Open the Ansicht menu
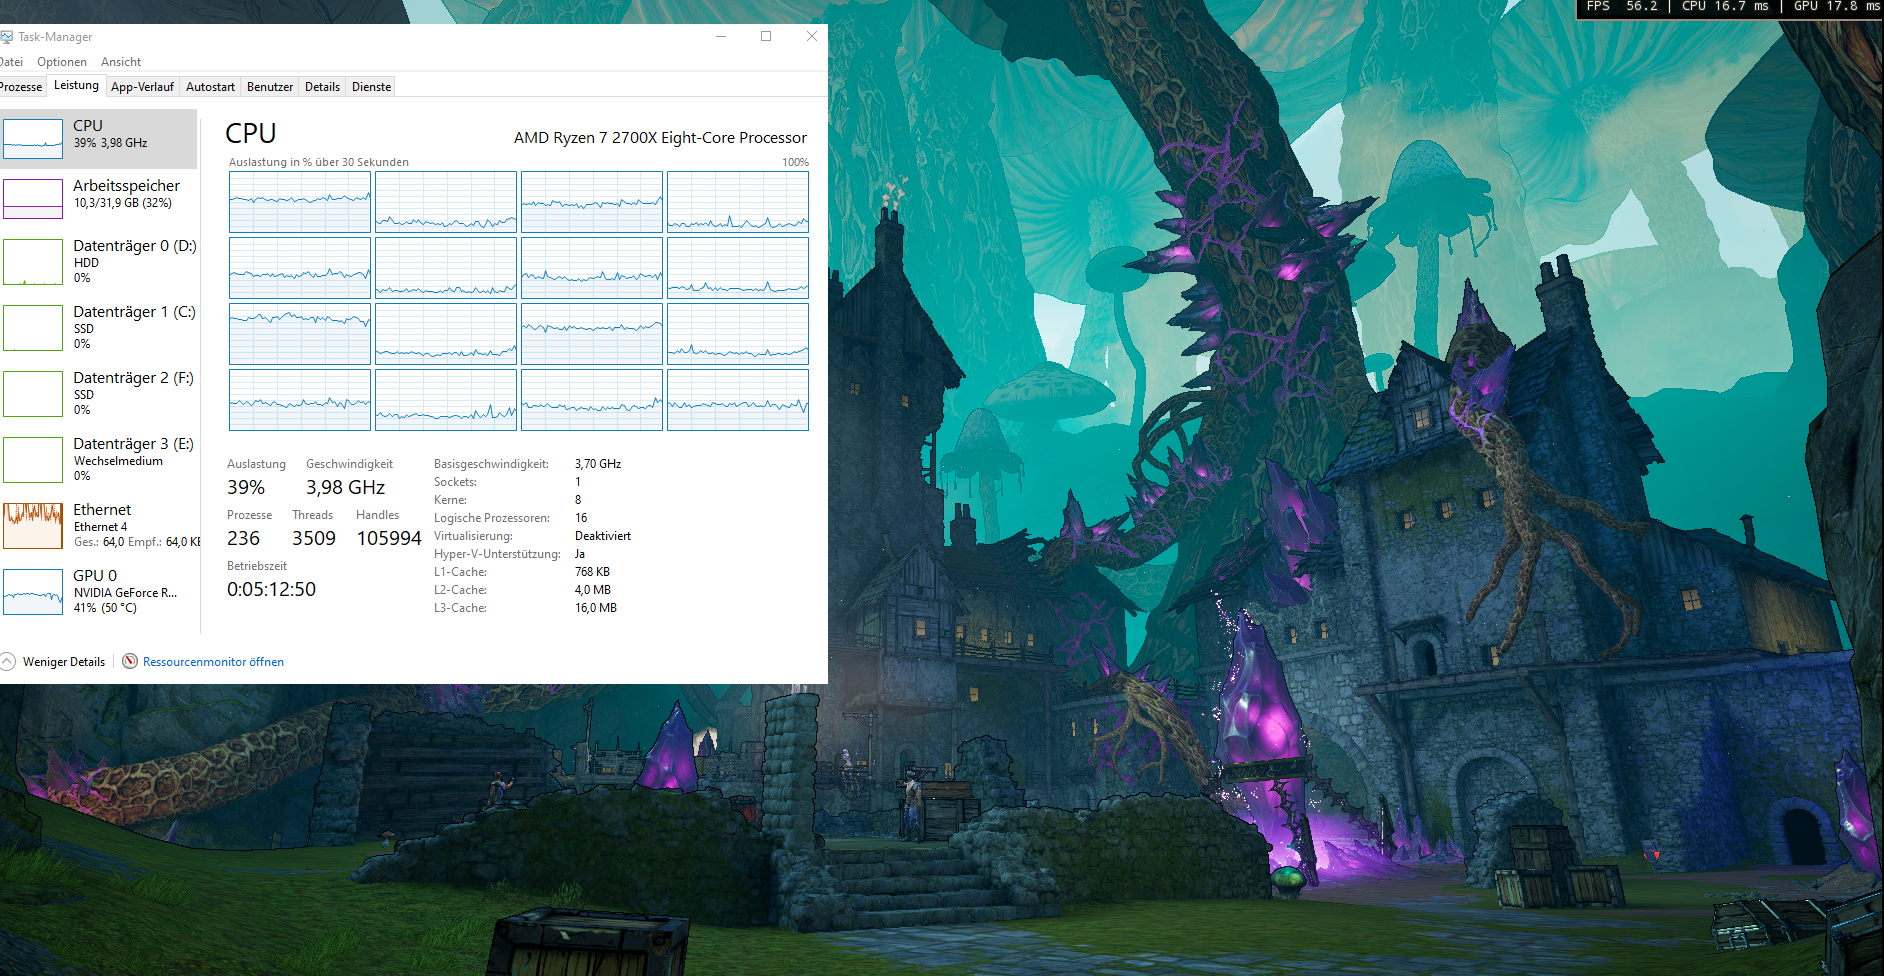Image resolution: width=1884 pixels, height=976 pixels. coord(121,62)
